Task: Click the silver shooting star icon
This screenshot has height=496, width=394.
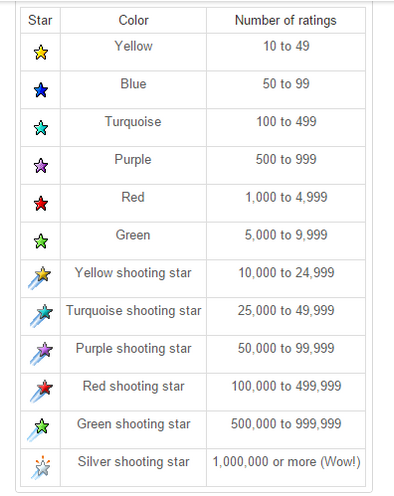Action: (41, 467)
